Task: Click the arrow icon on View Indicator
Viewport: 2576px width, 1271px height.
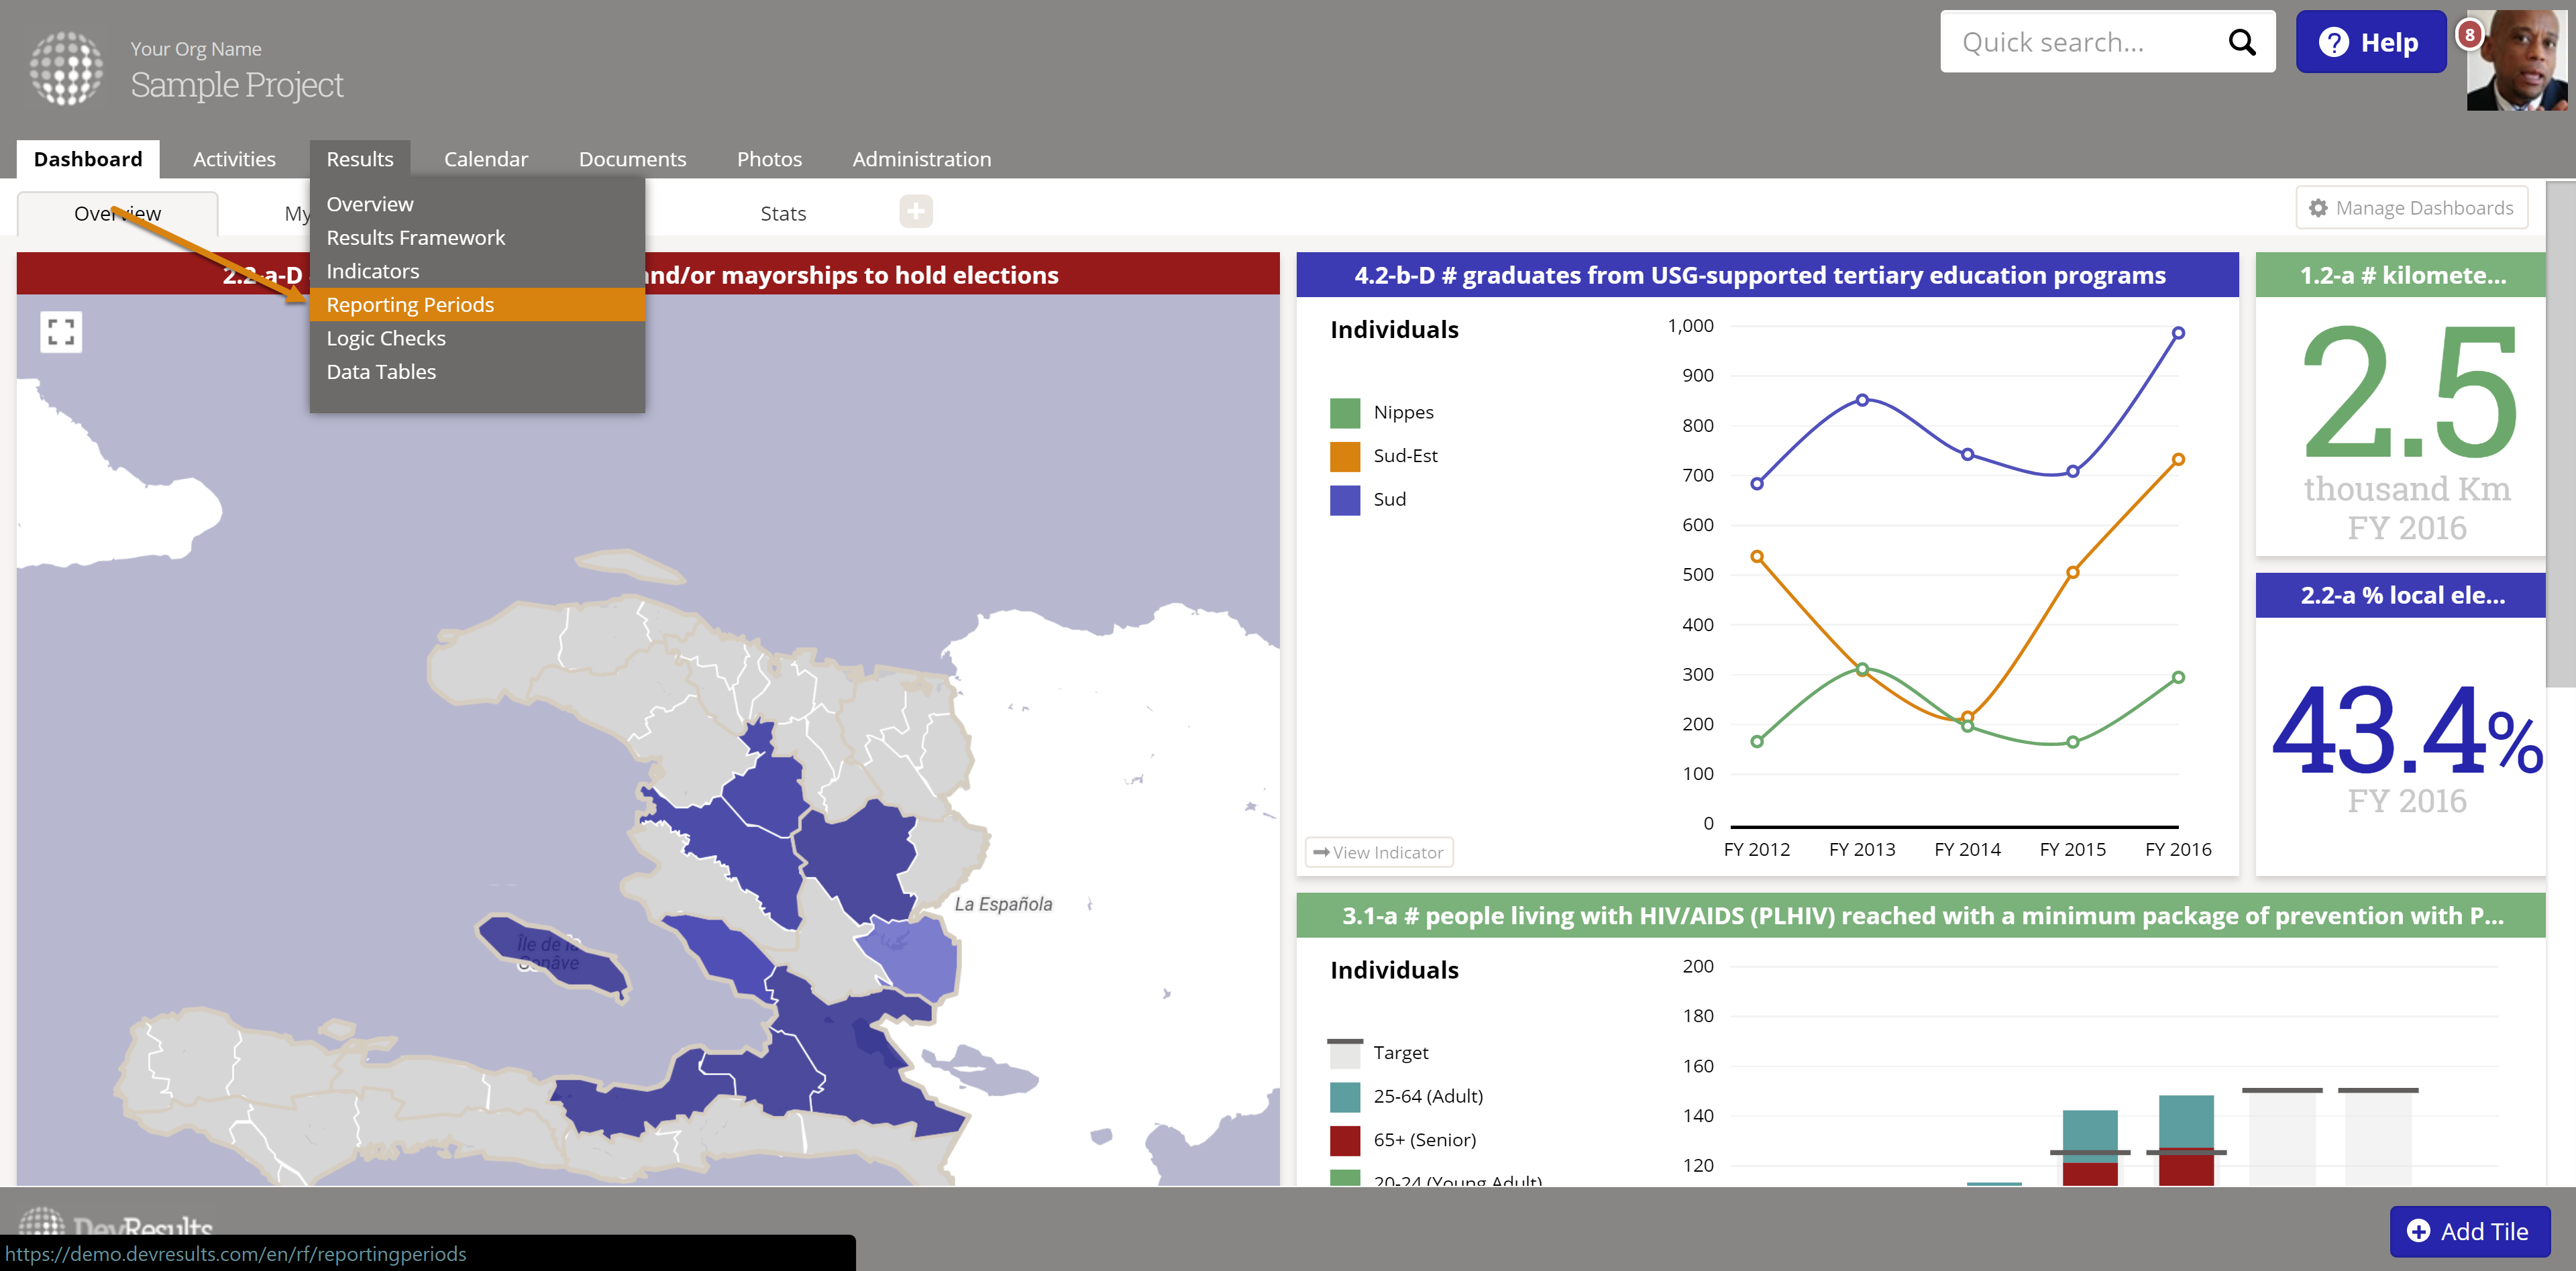Action: (x=1322, y=852)
